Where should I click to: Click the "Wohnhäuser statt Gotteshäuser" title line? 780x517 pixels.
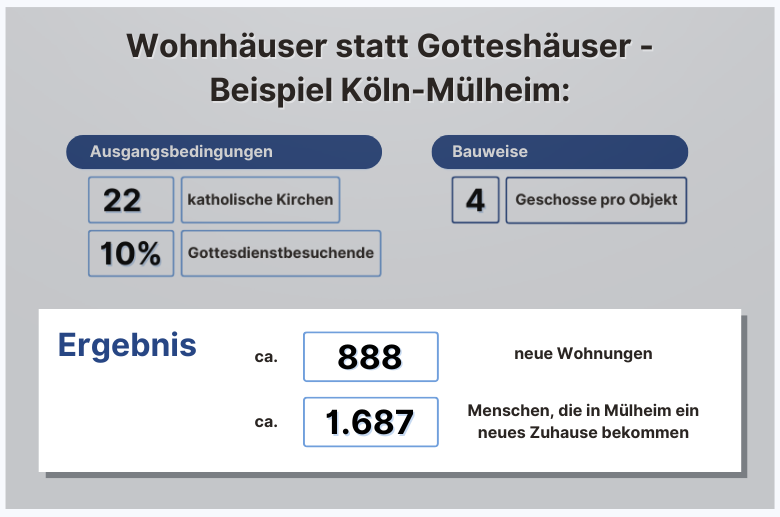[x=390, y=46]
